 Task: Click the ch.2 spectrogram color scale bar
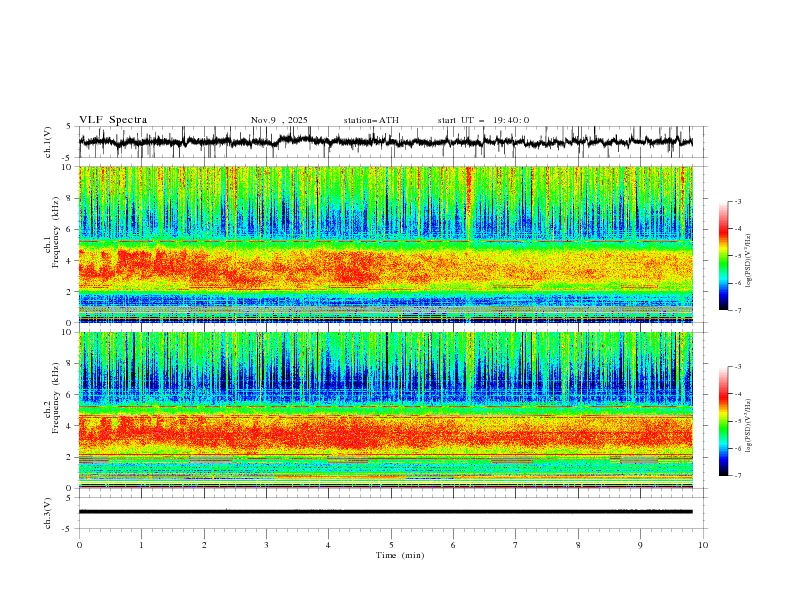click(723, 421)
